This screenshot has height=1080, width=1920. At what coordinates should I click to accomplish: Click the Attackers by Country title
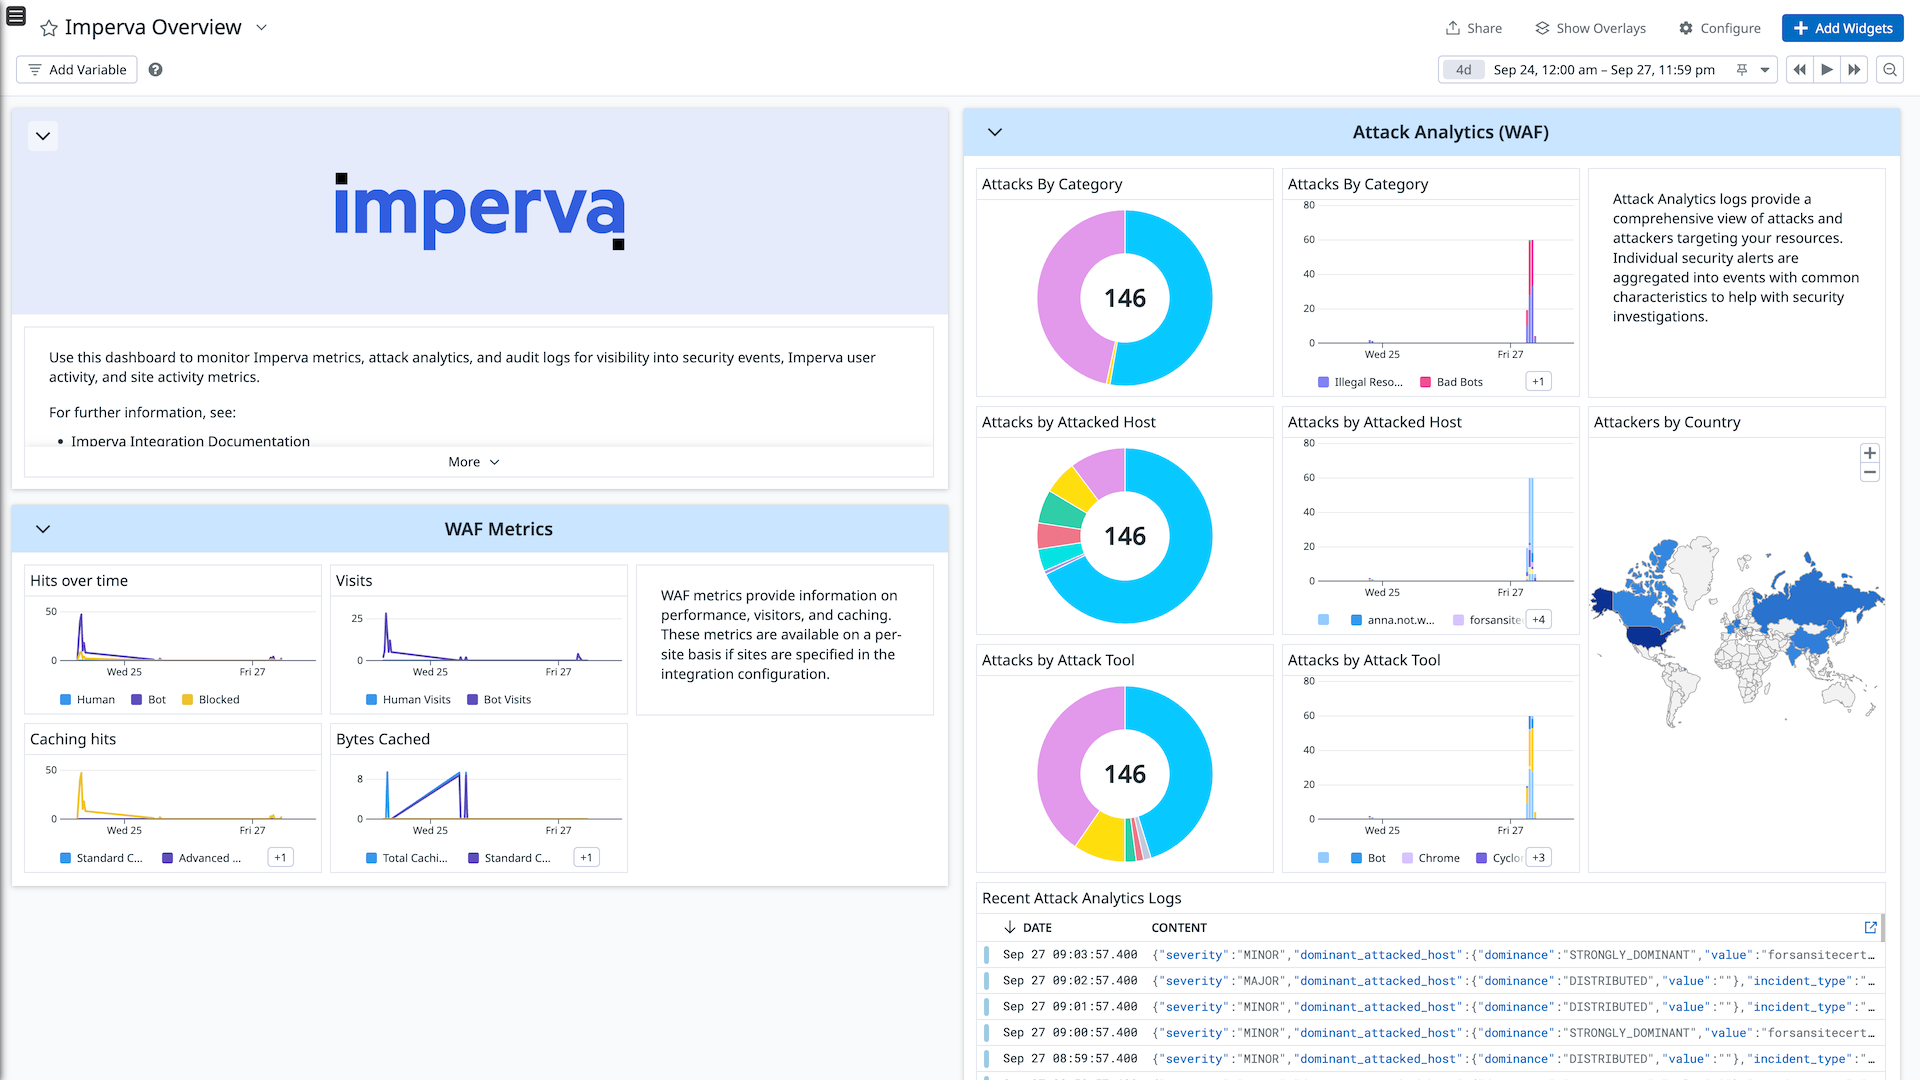pyautogui.click(x=1667, y=422)
